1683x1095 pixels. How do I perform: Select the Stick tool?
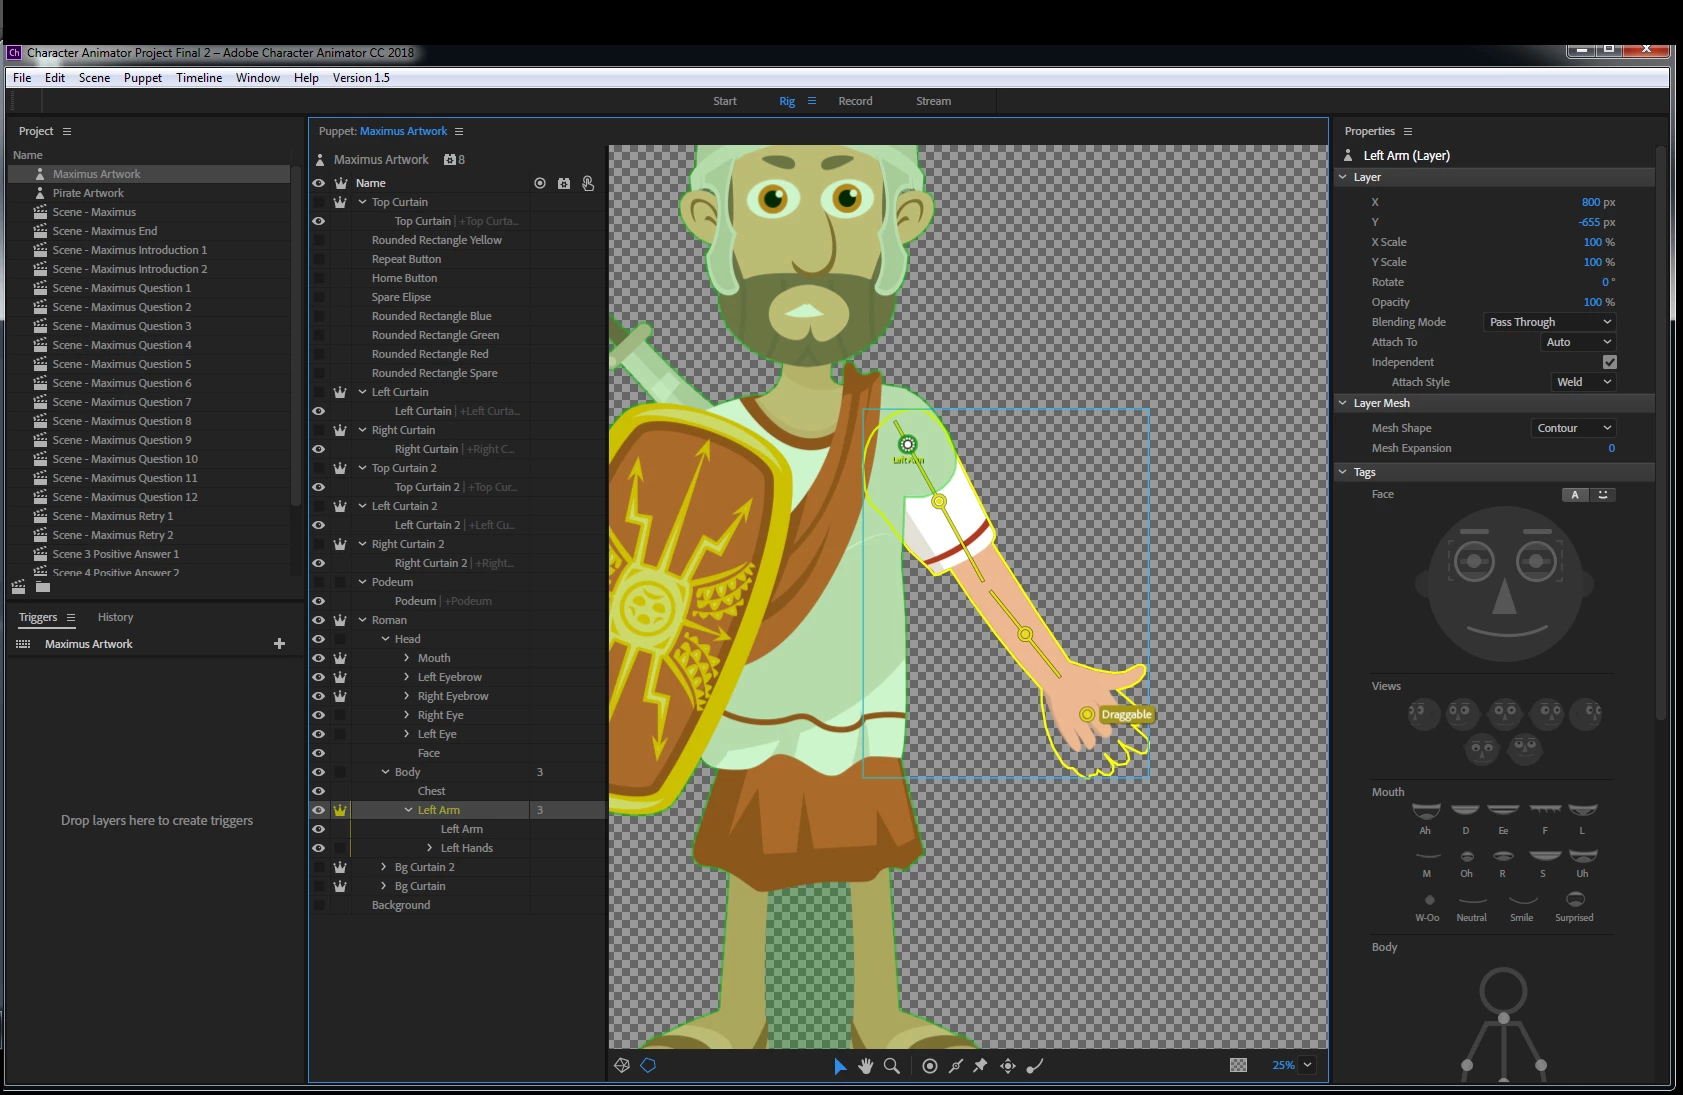tap(956, 1066)
